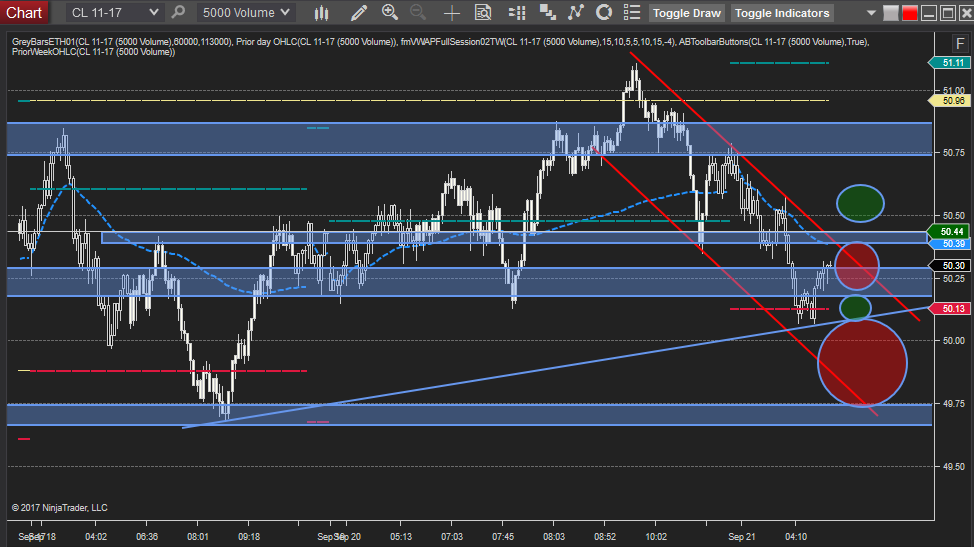The image size is (974, 547).
Task: Click the zoom out magnifier icon
Action: 418,12
